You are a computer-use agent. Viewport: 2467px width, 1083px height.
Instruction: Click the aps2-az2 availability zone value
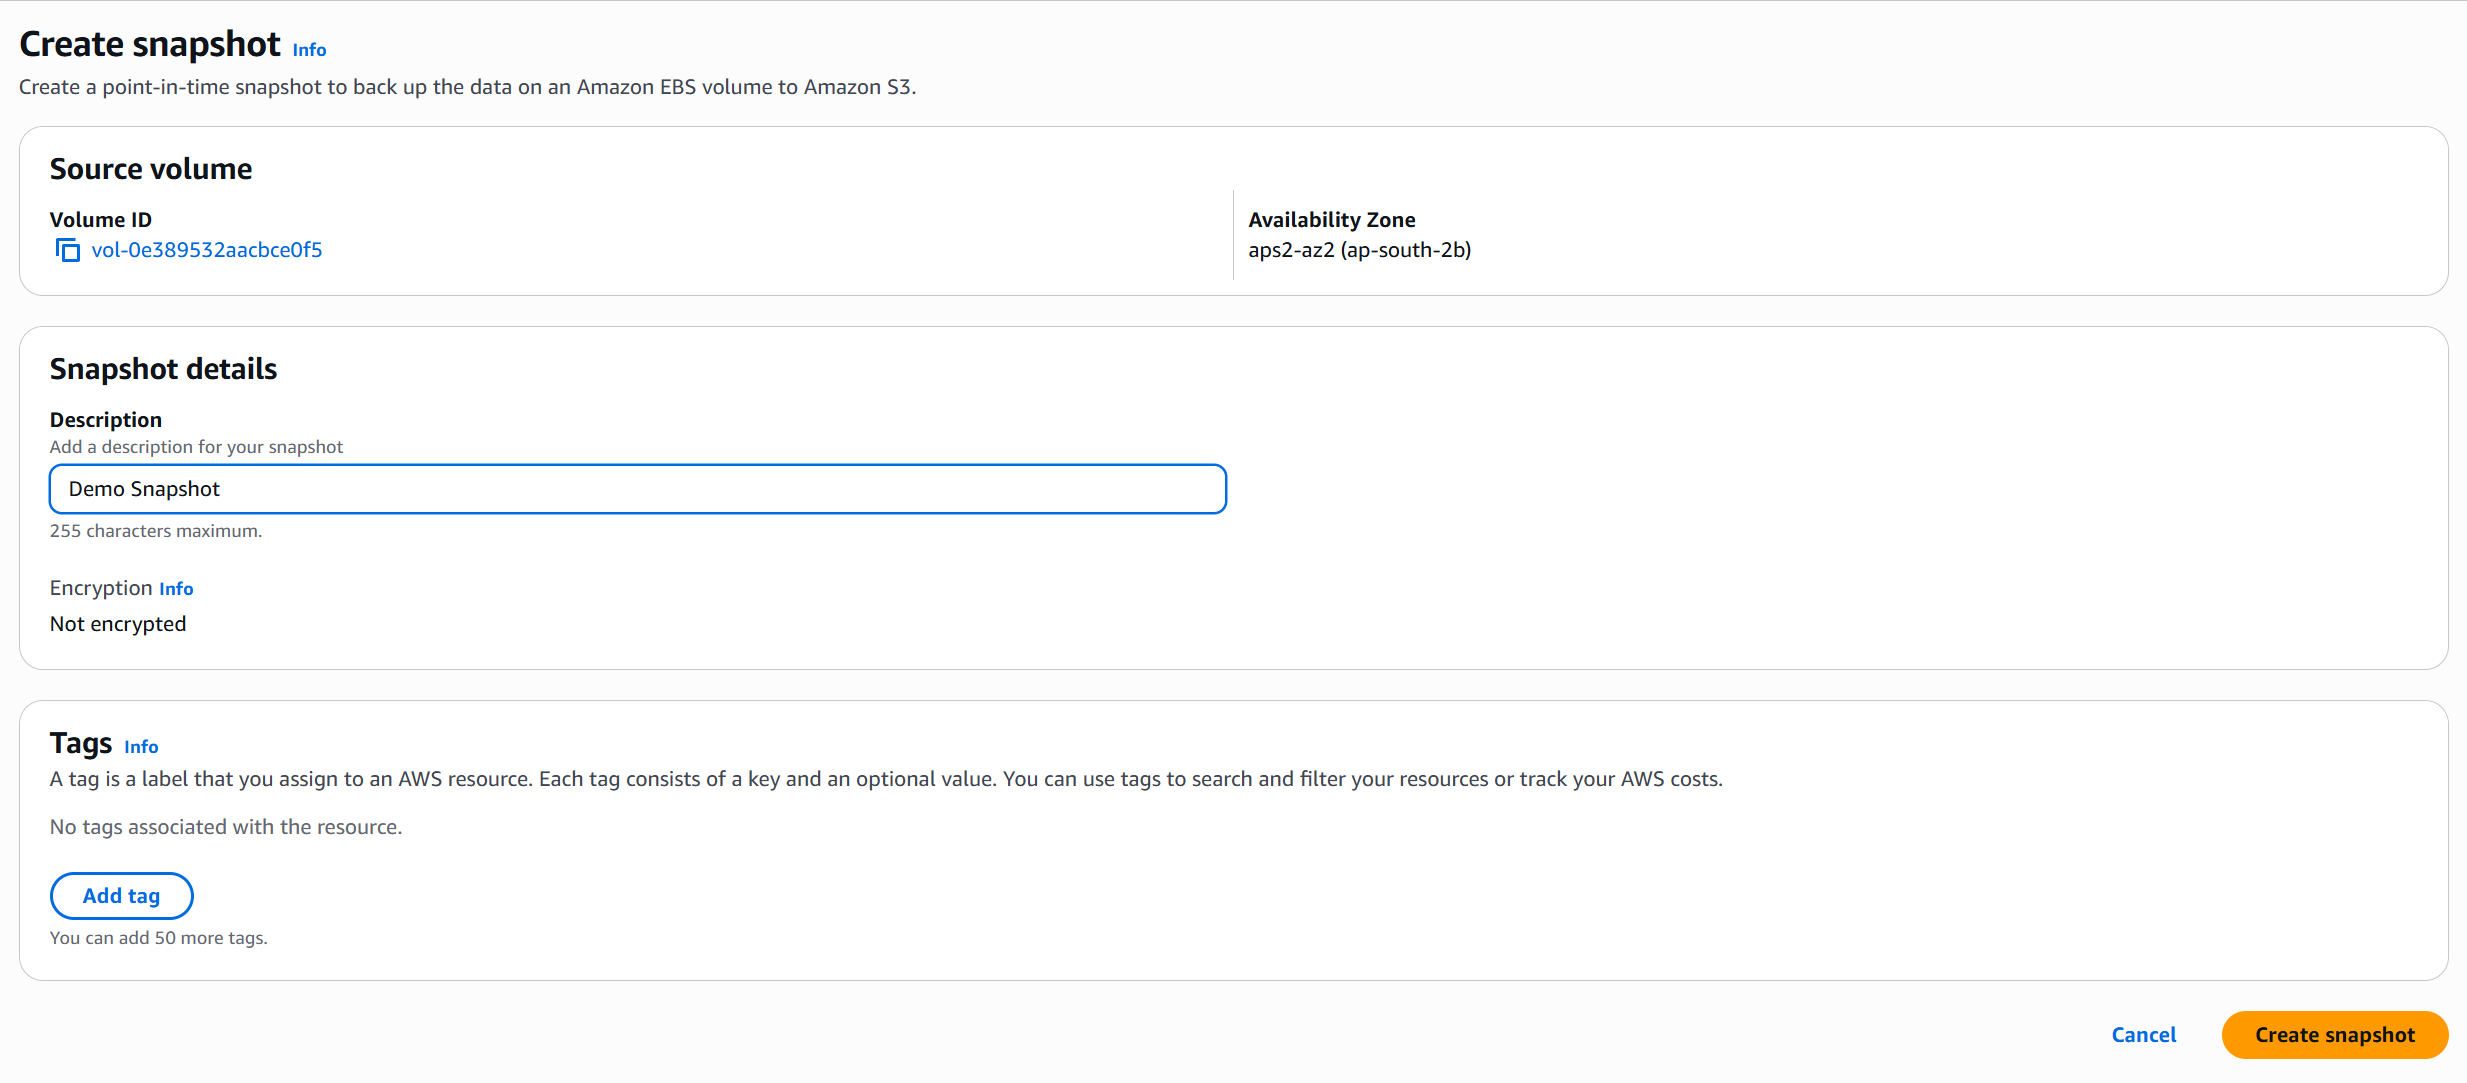pos(1359,250)
